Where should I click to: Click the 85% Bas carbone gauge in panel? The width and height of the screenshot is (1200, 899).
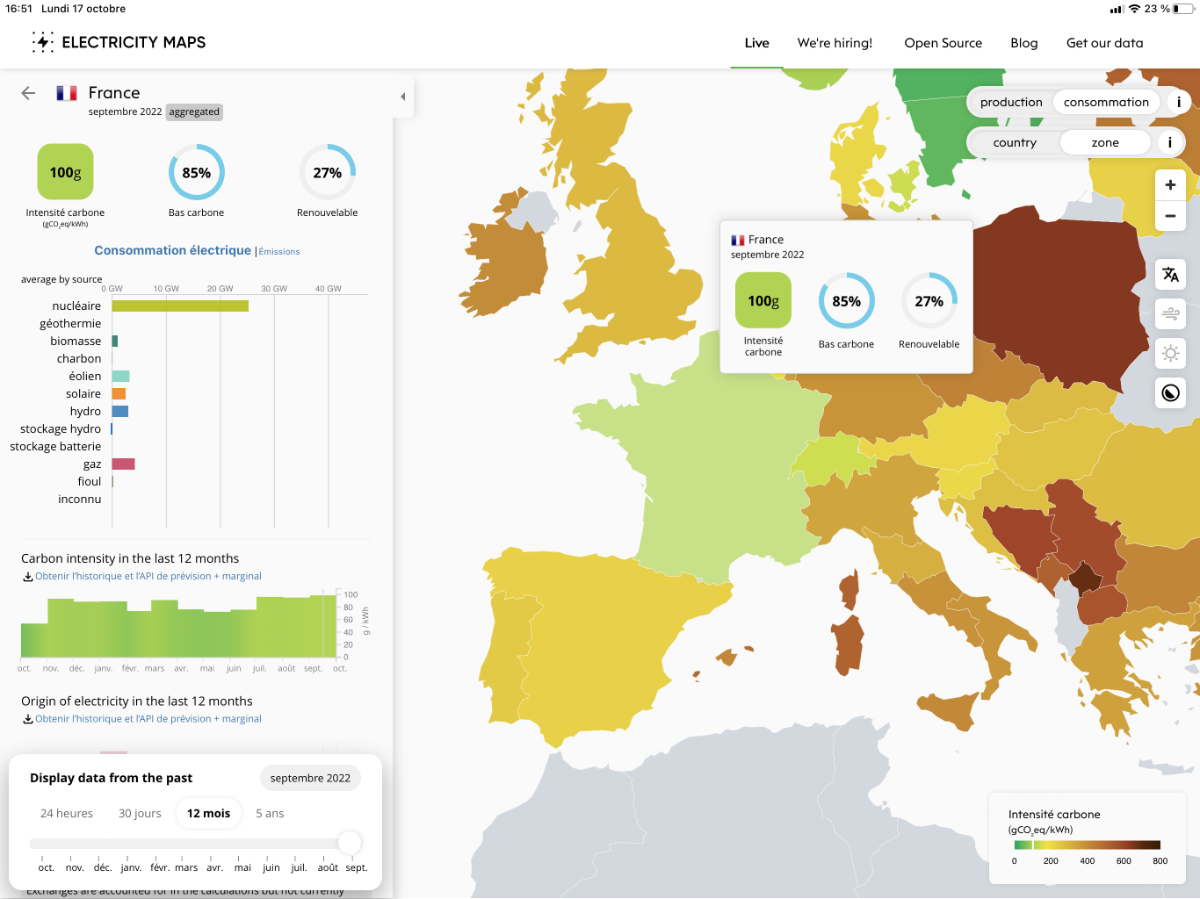coord(196,172)
